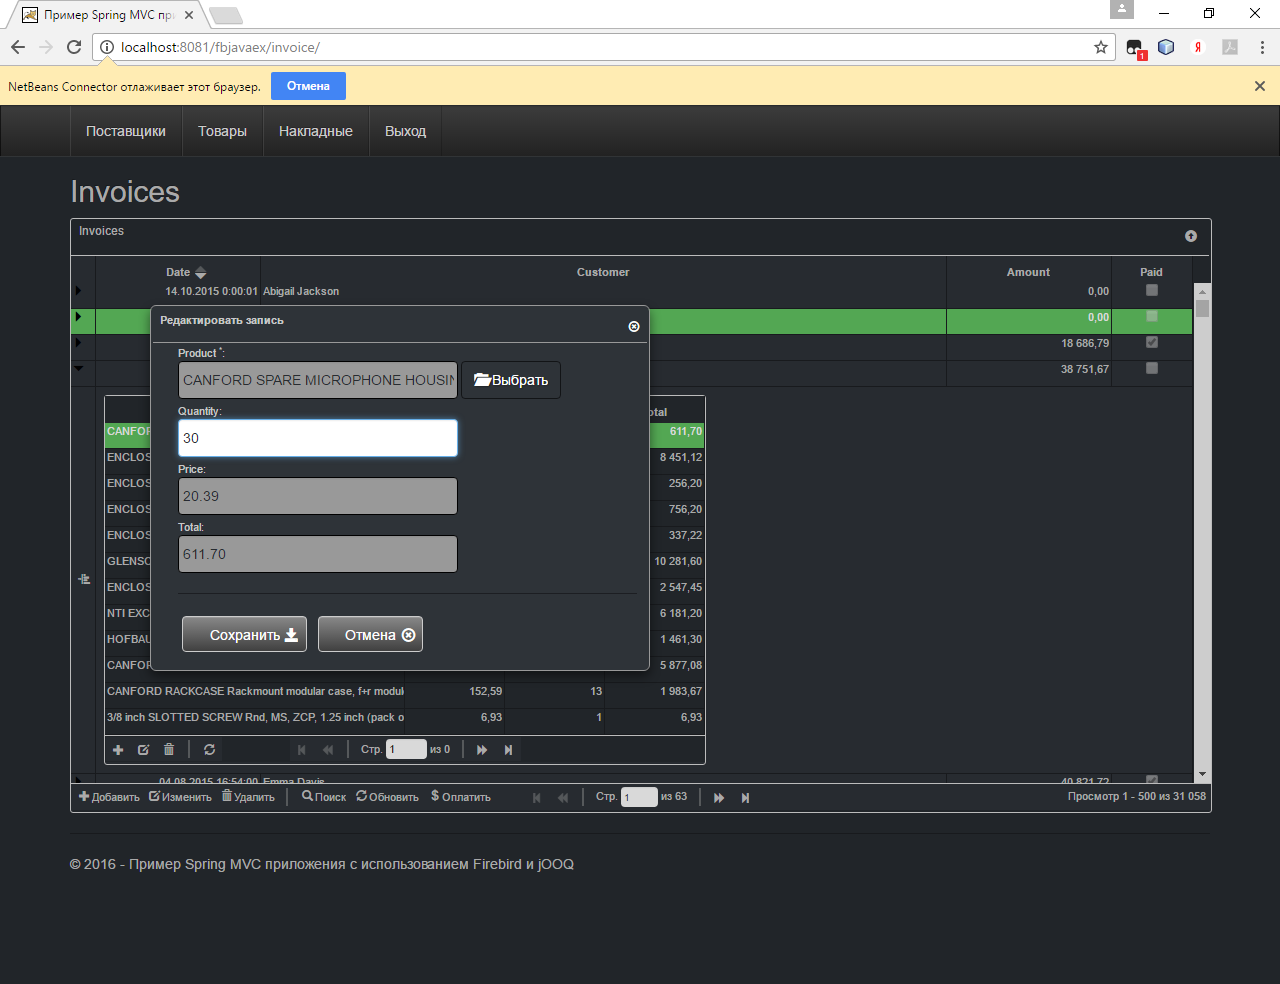Toggle the Paid checkbox for Abigail Jackson

click(x=1152, y=290)
